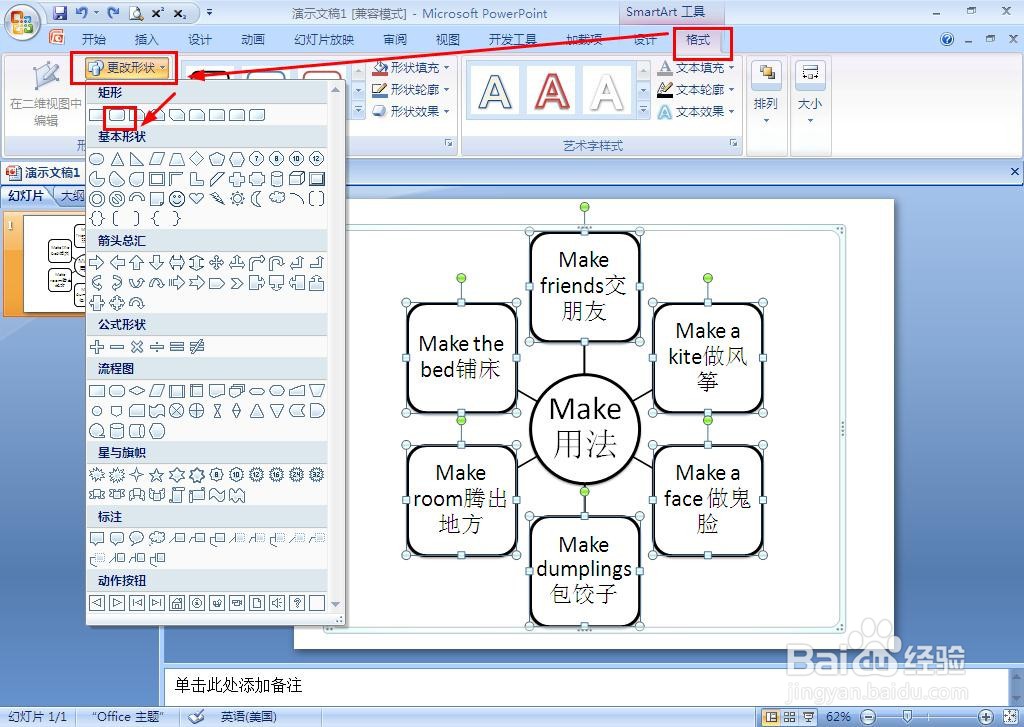The height and width of the screenshot is (727, 1024).
Task: Click the Print Preview icon
Action: tap(136, 12)
